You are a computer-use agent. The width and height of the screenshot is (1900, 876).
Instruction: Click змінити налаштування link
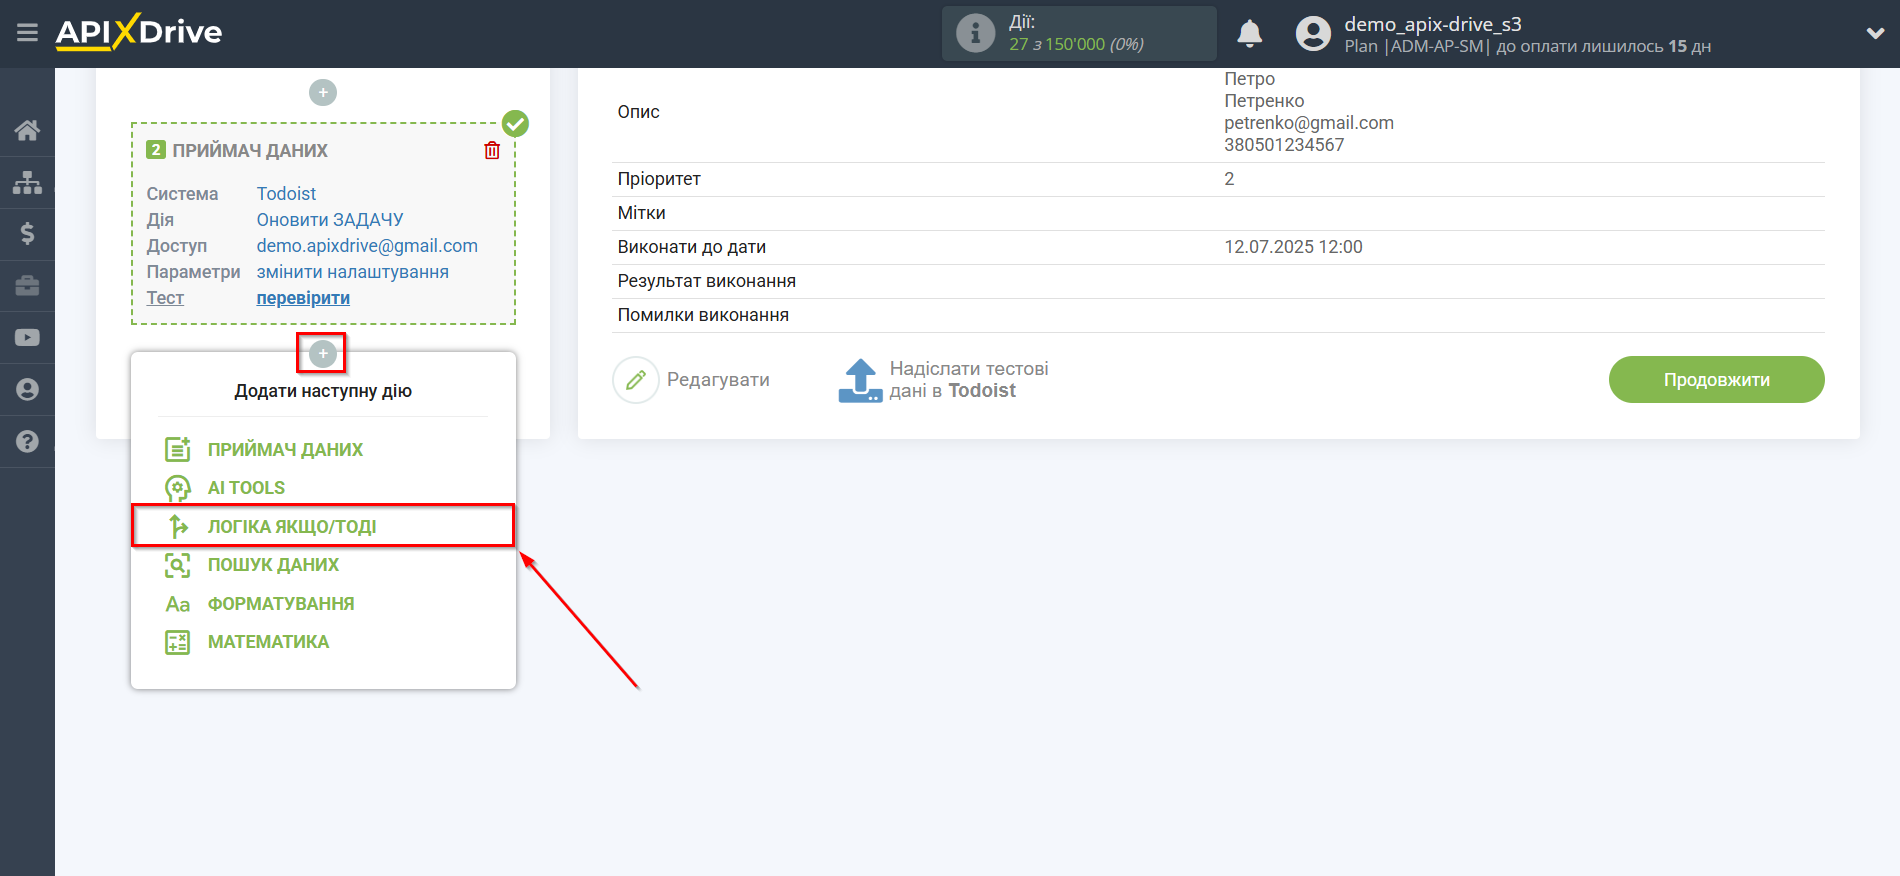point(352,272)
